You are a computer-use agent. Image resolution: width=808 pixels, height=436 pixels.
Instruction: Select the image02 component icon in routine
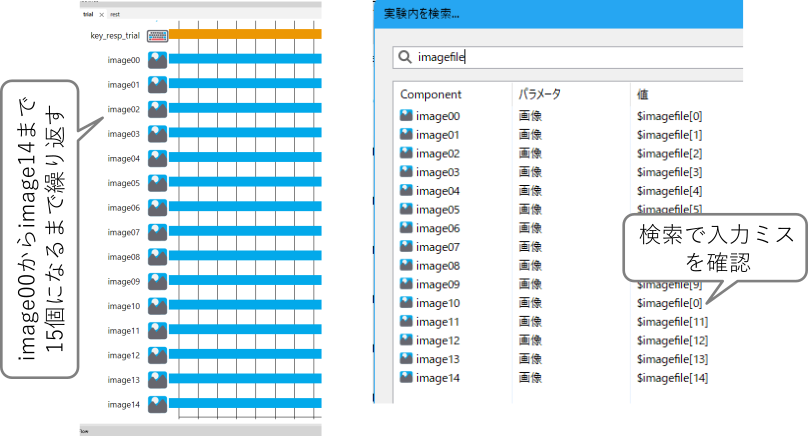click(157, 109)
